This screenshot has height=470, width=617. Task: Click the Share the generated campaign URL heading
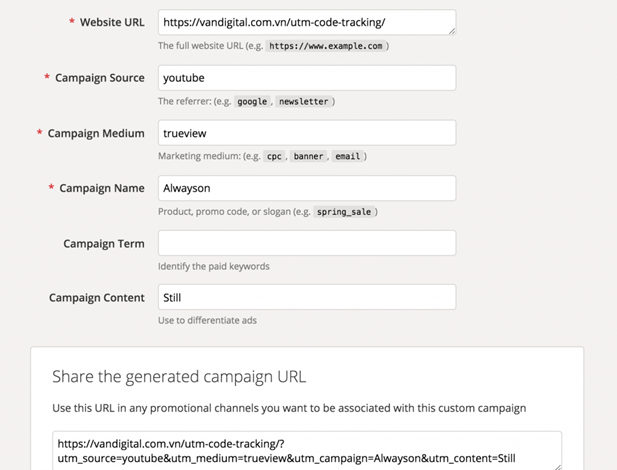pyautogui.click(x=178, y=377)
